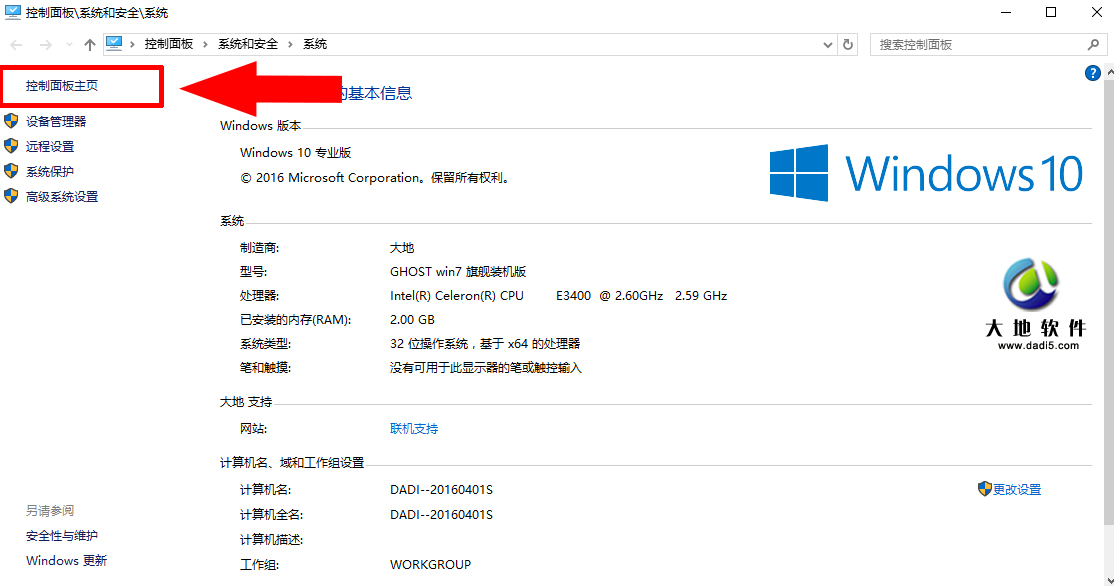Select the 系统和安全 breadcrumb item
Viewport: 1114px width, 586px height.
tap(248, 44)
